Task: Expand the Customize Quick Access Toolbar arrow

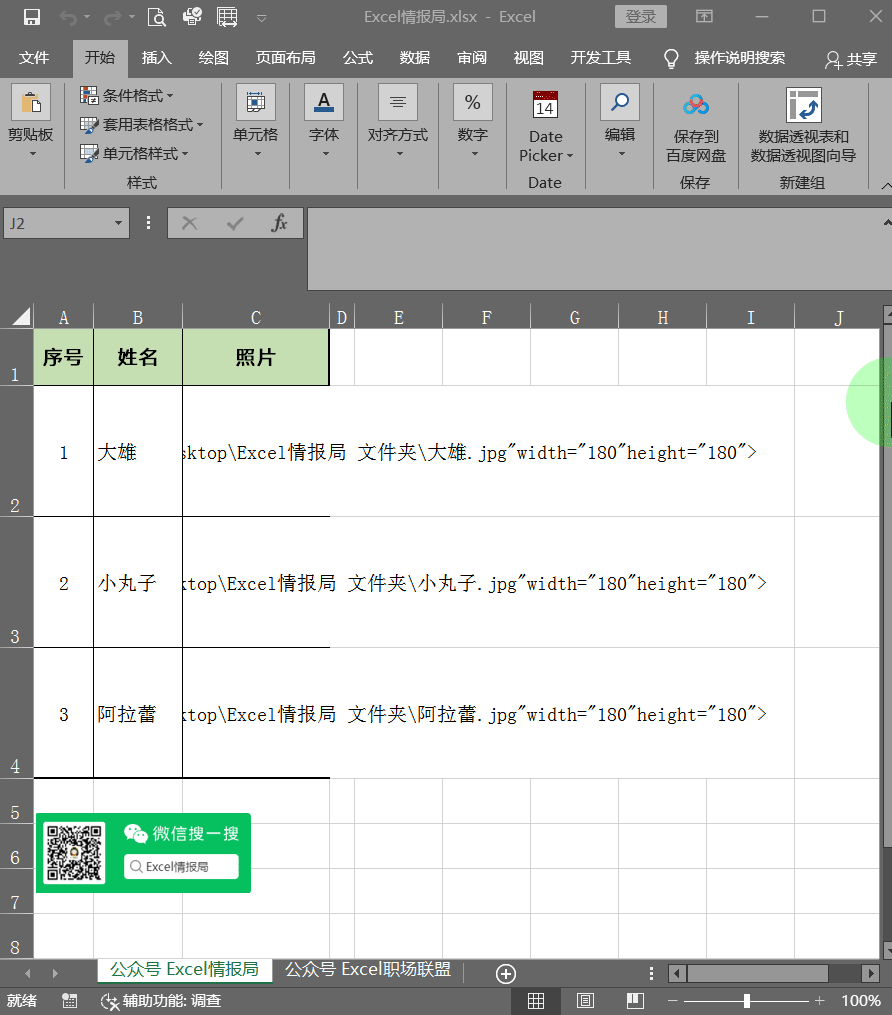Action: coord(262,18)
